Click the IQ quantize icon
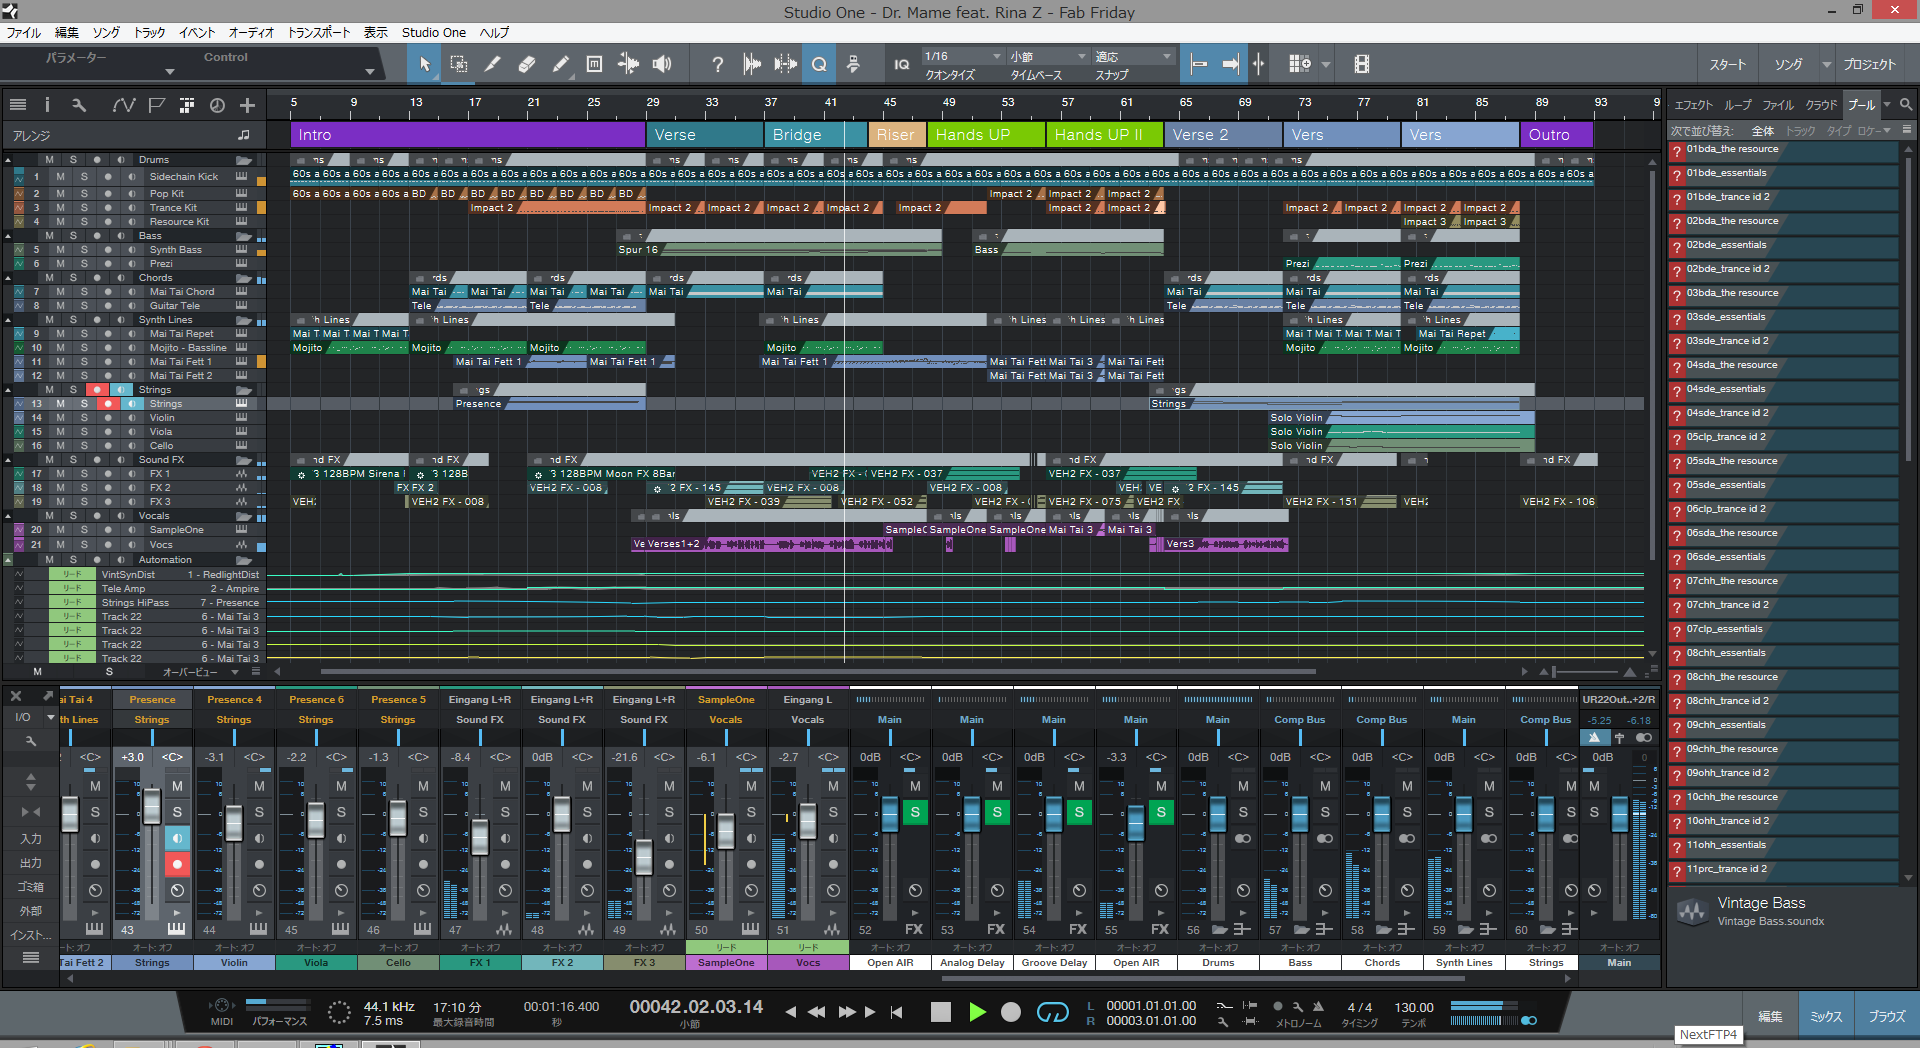Image resolution: width=1920 pixels, height=1048 pixels. (x=901, y=64)
